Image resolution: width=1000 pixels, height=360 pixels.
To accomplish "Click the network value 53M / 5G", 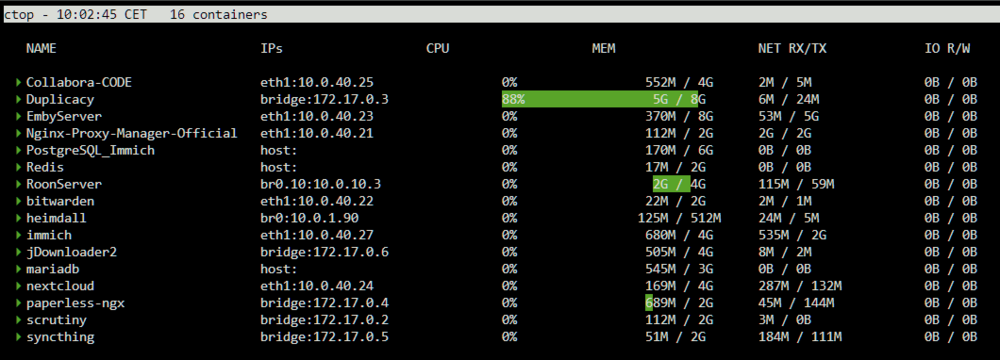I will [x=788, y=116].
